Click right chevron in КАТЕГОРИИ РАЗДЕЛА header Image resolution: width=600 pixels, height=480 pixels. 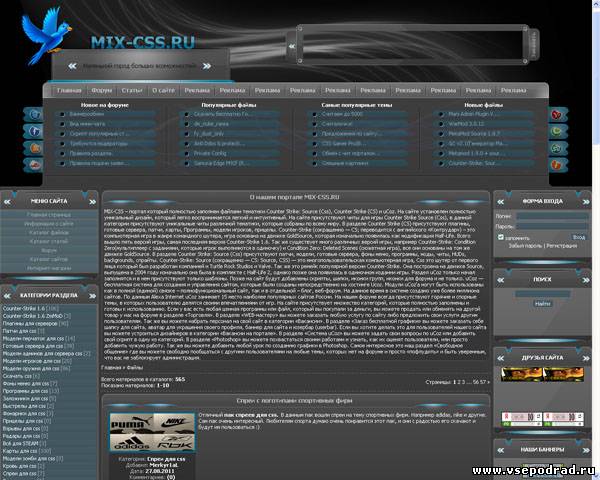92,296
